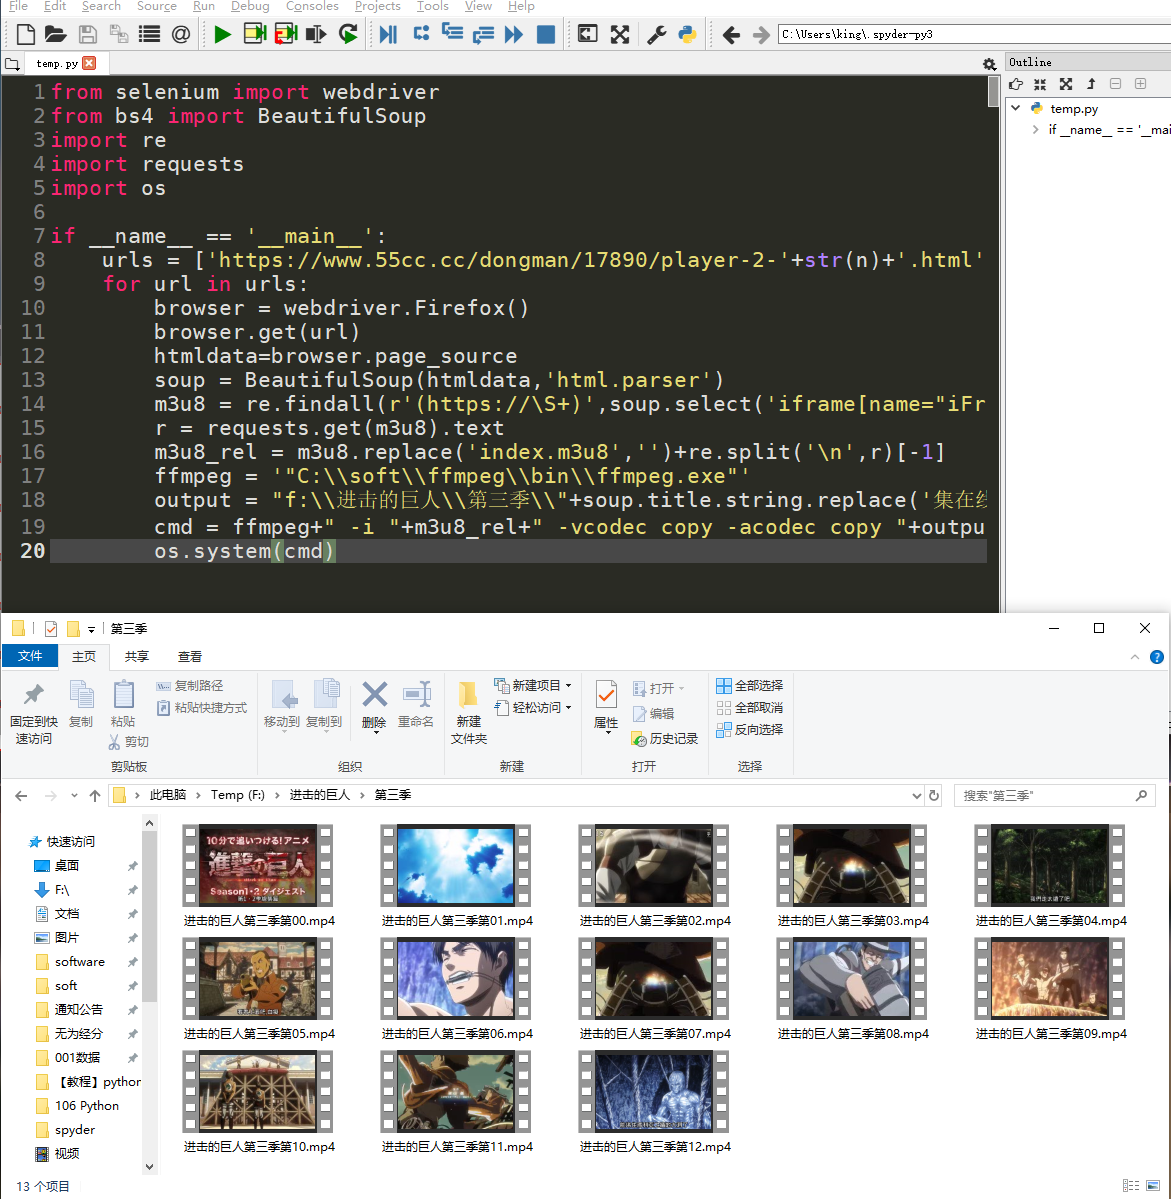Click Delete (删除) in Explorer ribbon

click(374, 704)
